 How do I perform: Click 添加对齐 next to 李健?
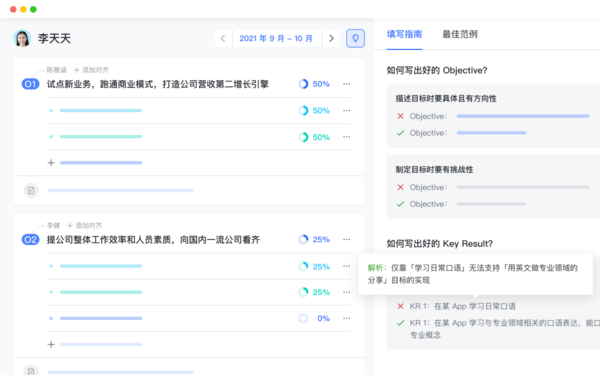pos(85,225)
